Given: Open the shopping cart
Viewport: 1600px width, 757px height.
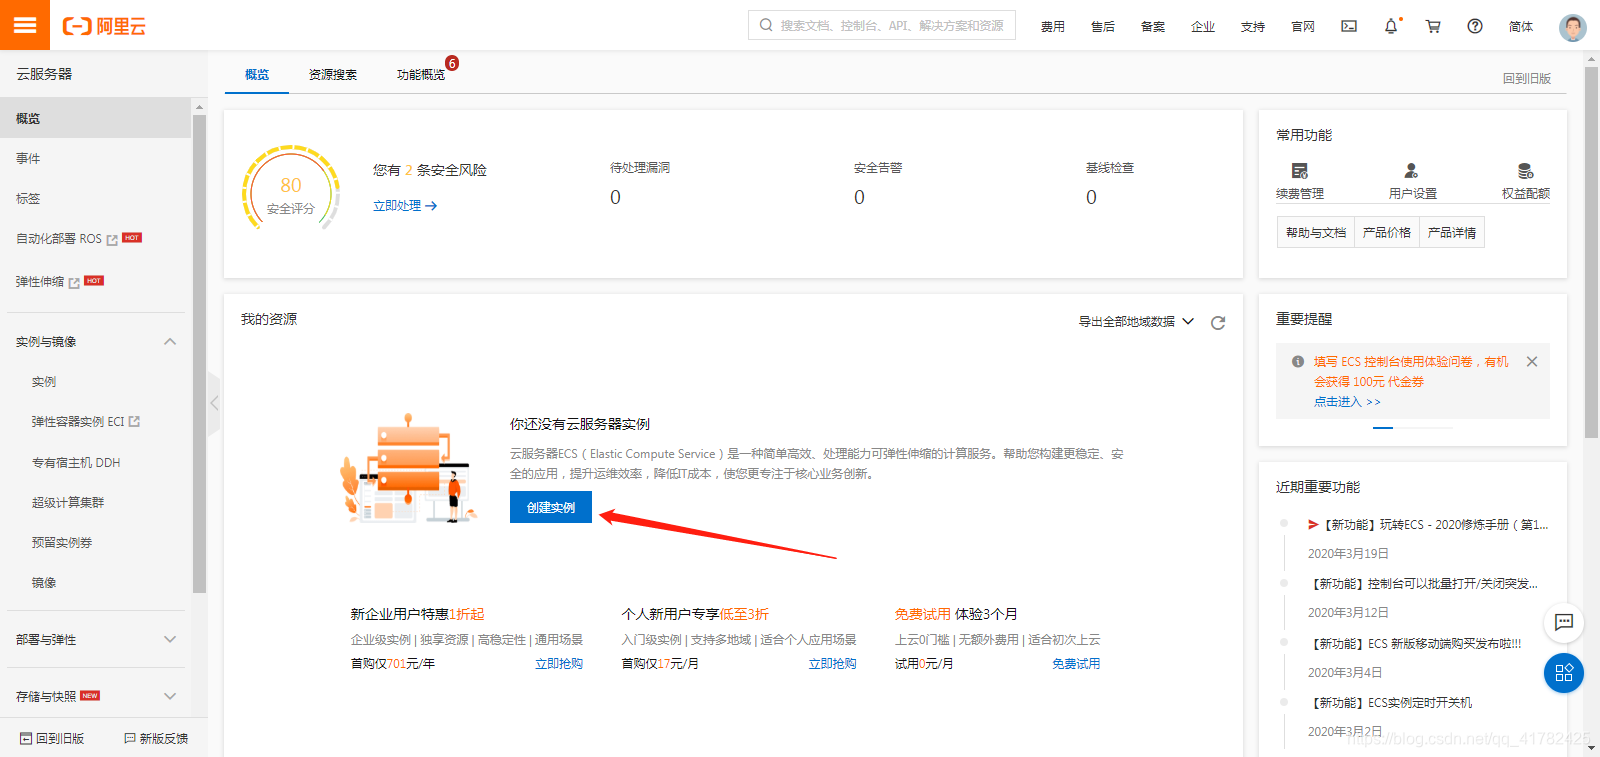Looking at the screenshot, I should [x=1433, y=26].
